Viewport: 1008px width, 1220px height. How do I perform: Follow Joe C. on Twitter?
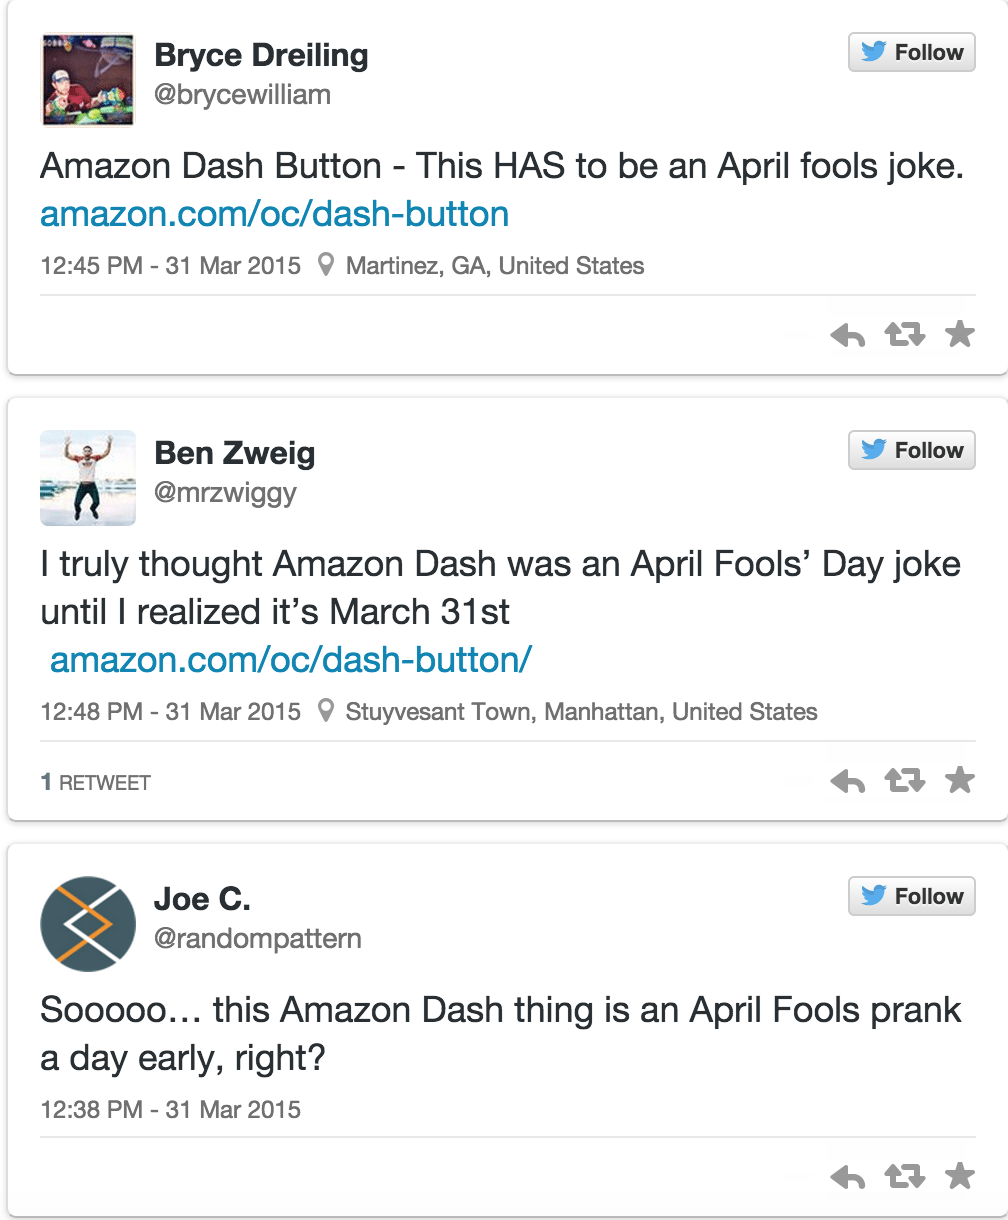point(912,897)
